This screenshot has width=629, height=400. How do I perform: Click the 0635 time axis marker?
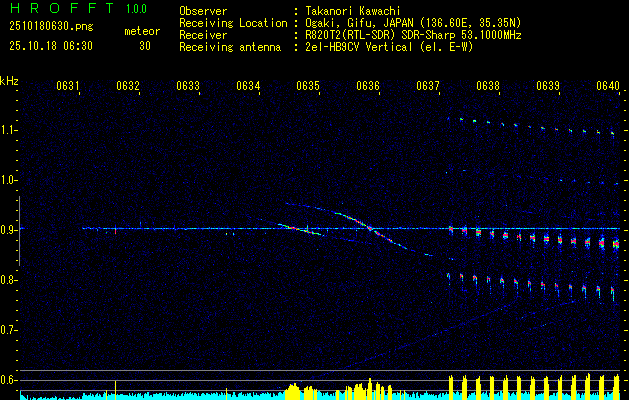click(308, 86)
